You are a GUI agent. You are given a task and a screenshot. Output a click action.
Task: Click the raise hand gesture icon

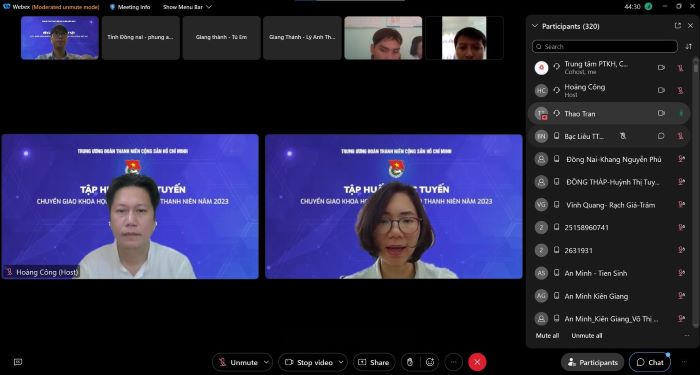click(410, 362)
